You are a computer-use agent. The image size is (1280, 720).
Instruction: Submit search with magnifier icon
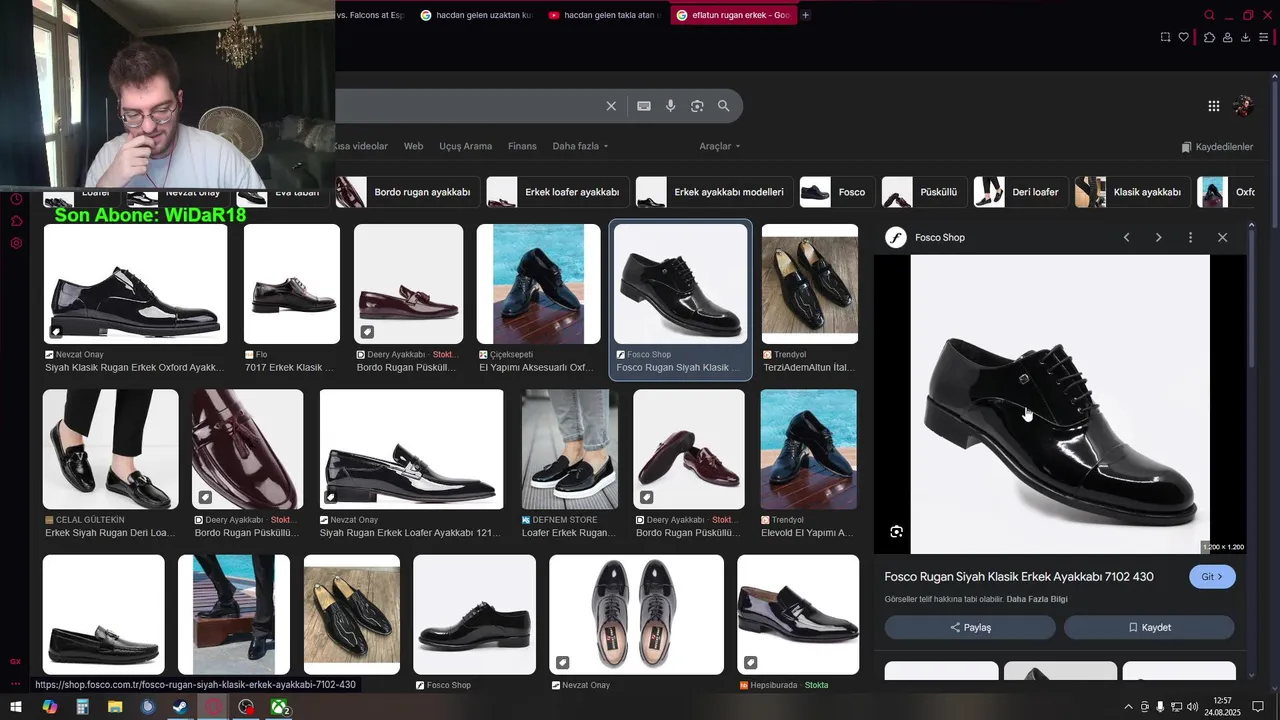point(723,106)
